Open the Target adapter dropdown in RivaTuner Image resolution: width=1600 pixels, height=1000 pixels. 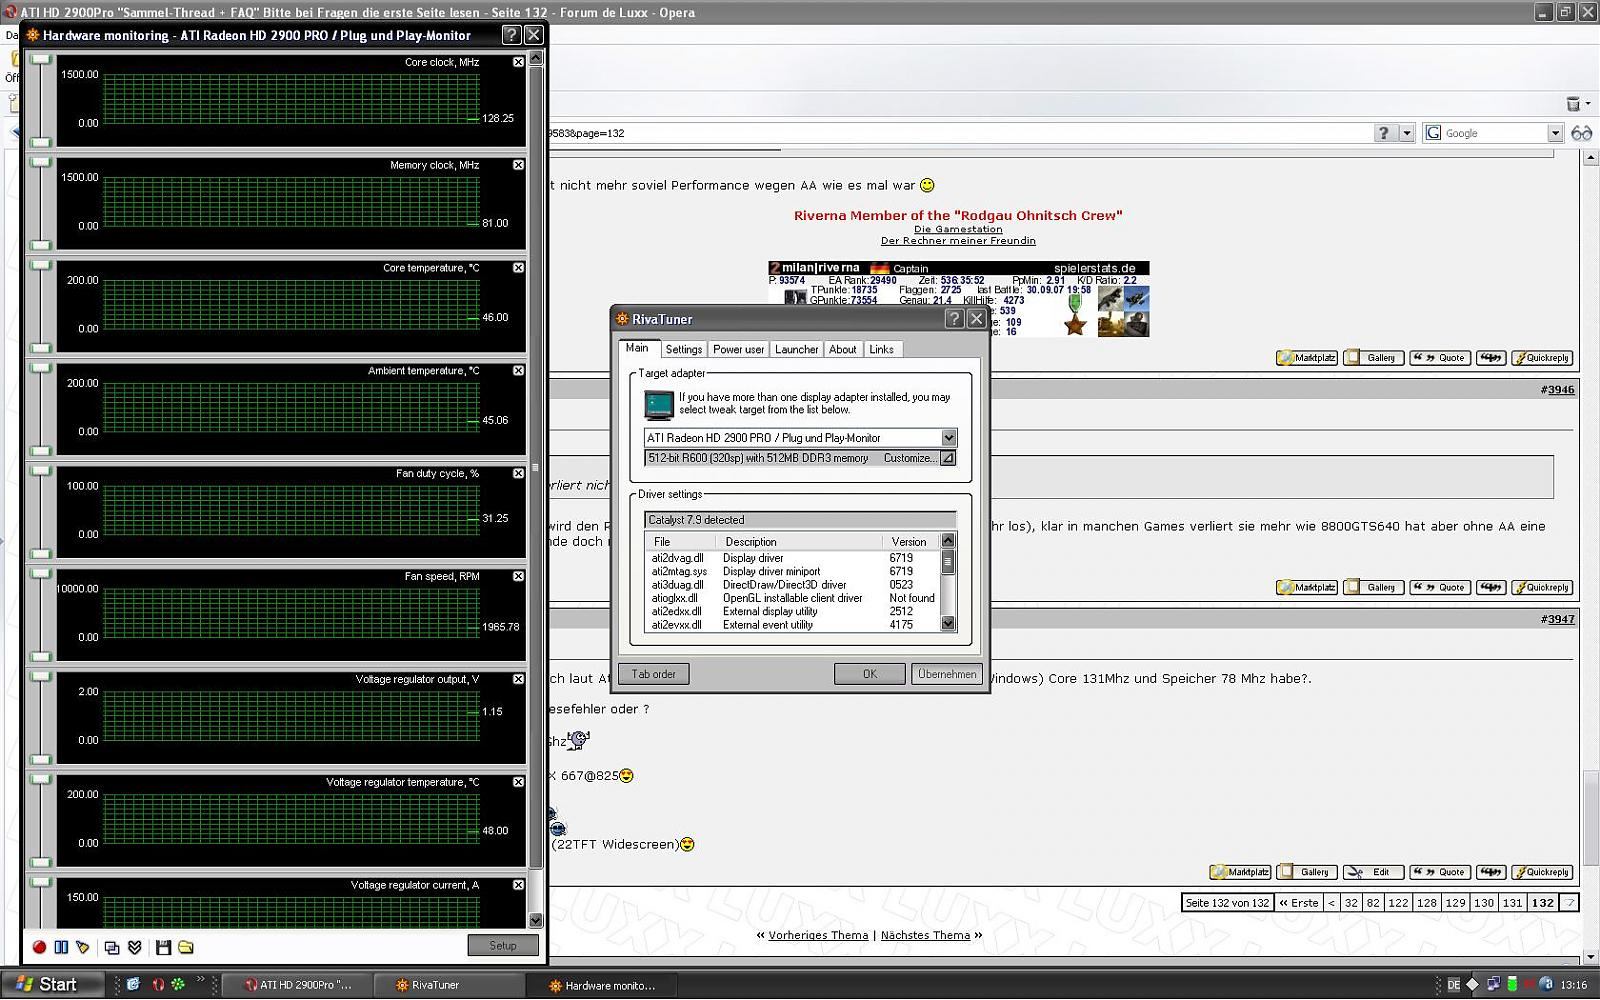(x=949, y=438)
